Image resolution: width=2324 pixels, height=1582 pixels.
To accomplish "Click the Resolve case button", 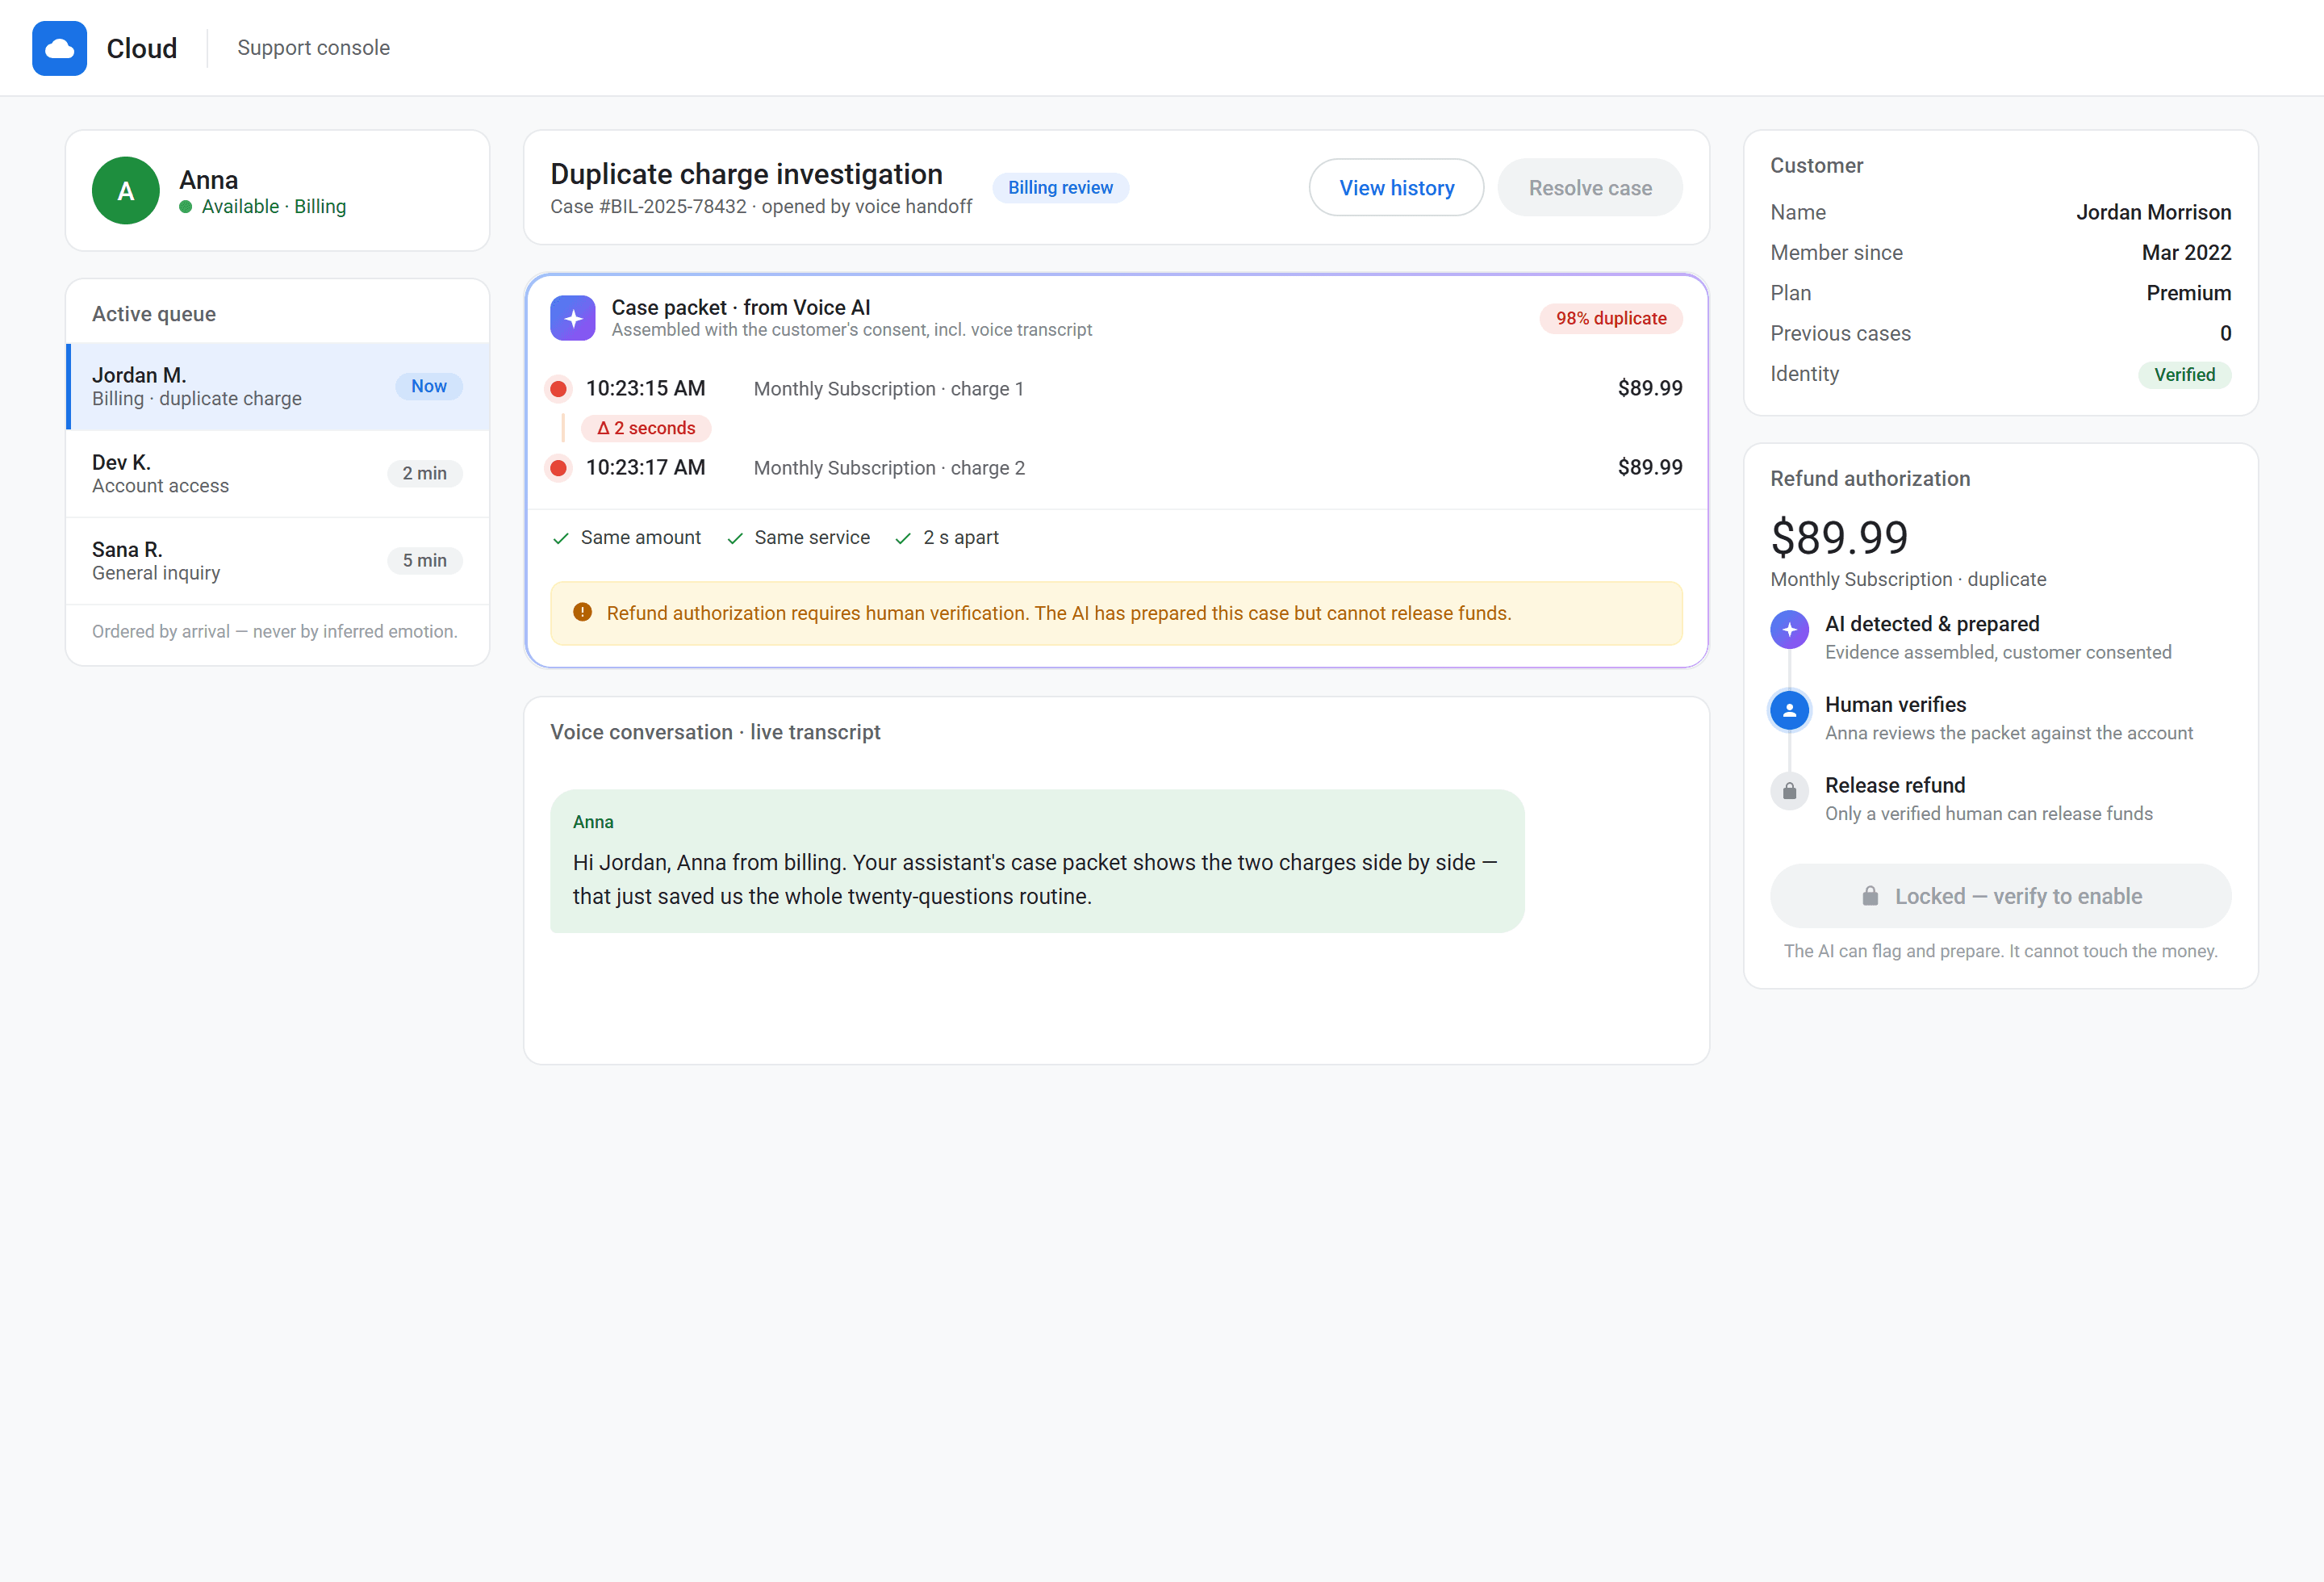I will pos(1590,188).
